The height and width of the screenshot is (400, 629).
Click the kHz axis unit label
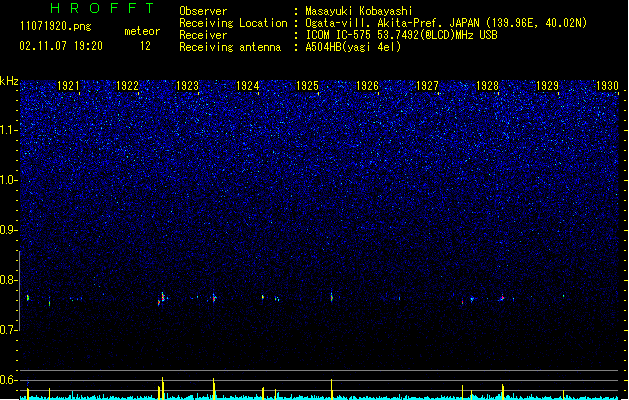[x=9, y=81]
